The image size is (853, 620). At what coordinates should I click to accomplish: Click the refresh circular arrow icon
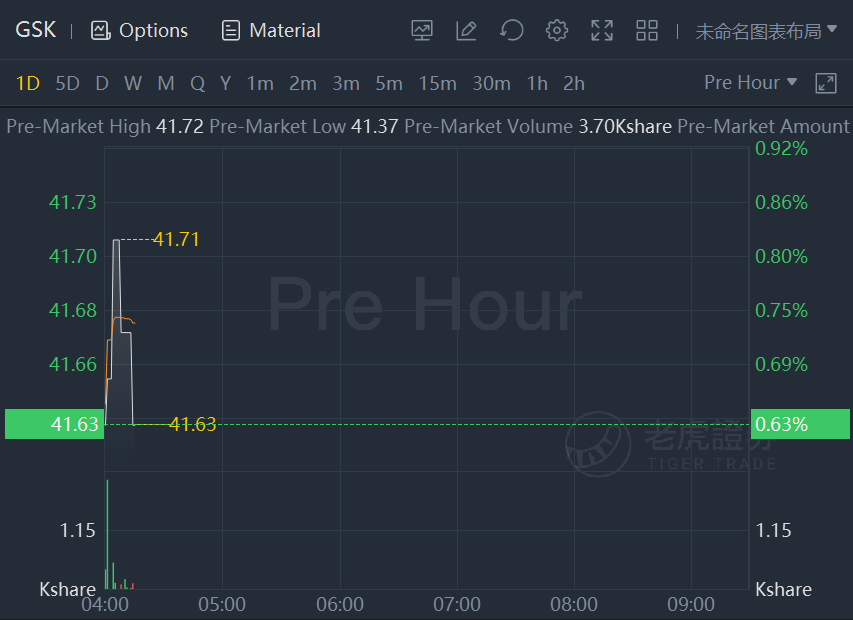511,30
